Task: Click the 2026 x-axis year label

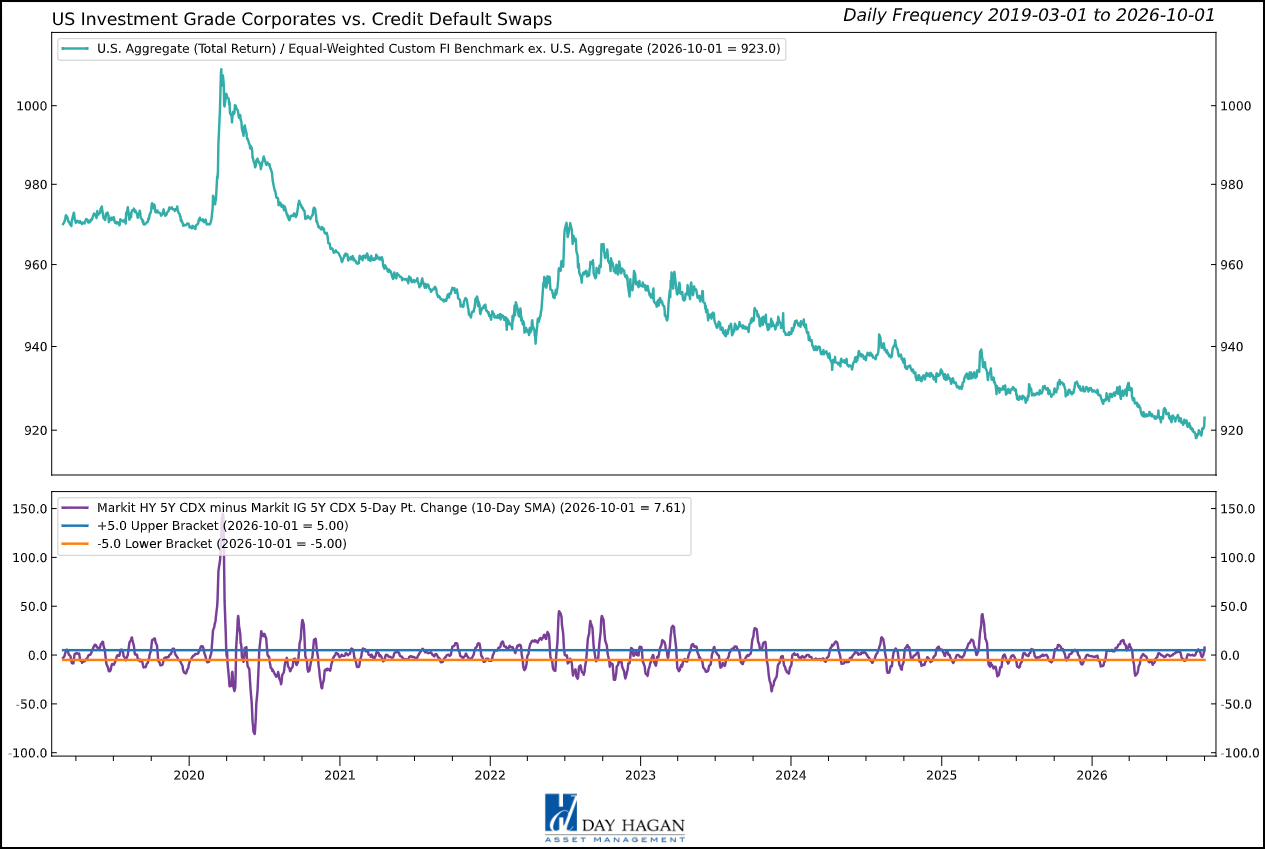Action: click(1092, 774)
